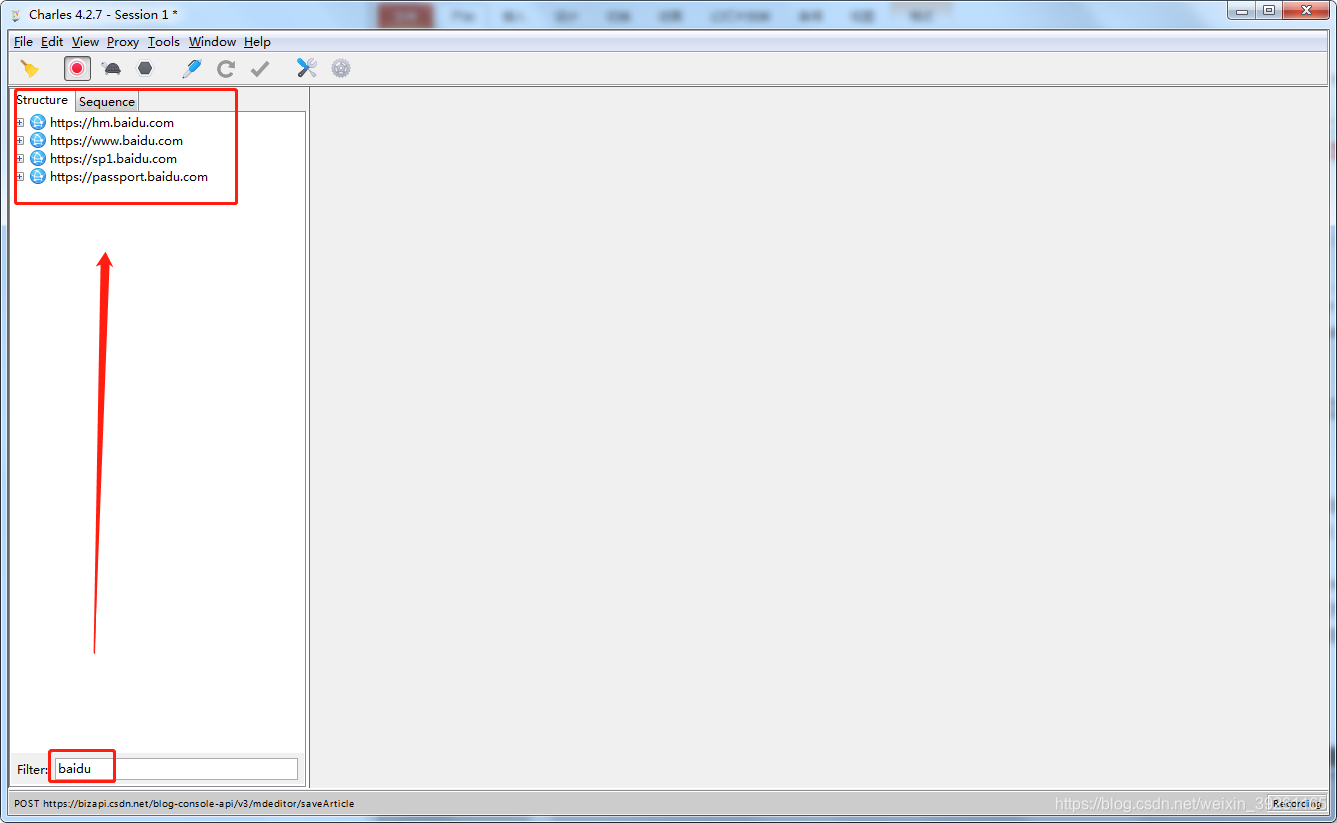Click globe icon beside www.baidu.com
The height and width of the screenshot is (823, 1337).
click(x=38, y=141)
